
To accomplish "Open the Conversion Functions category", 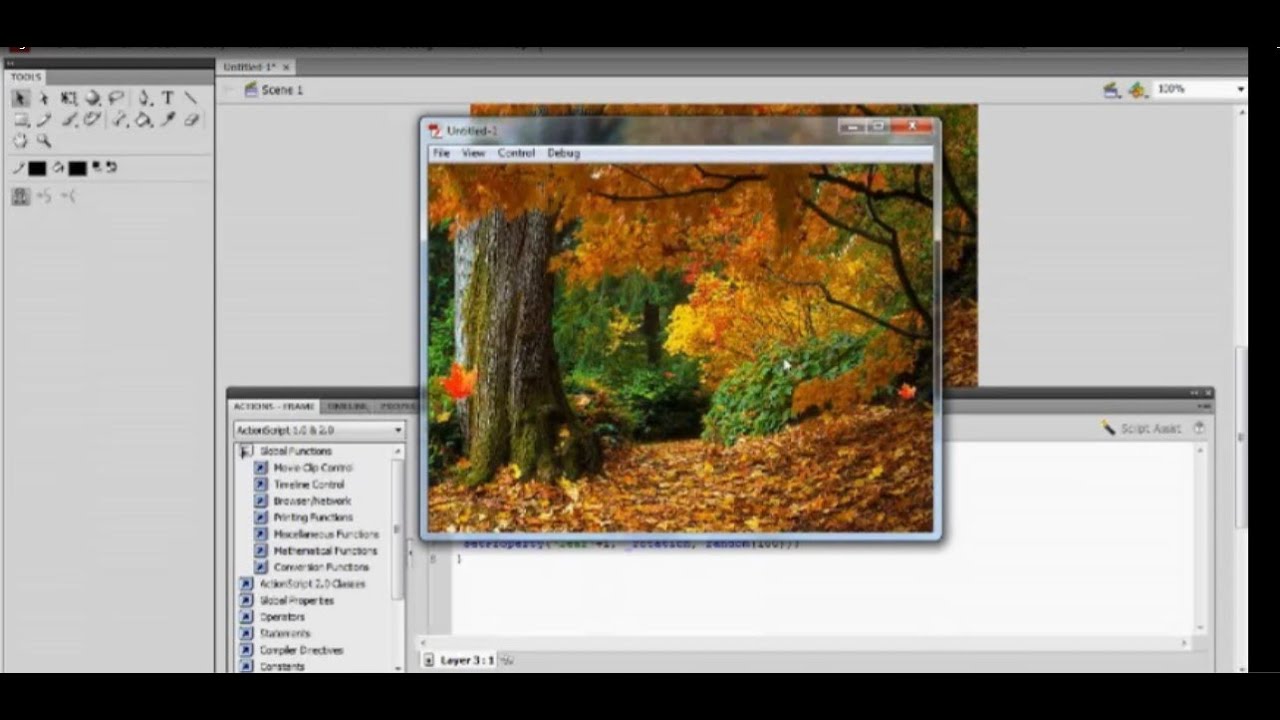I will coord(321,567).
